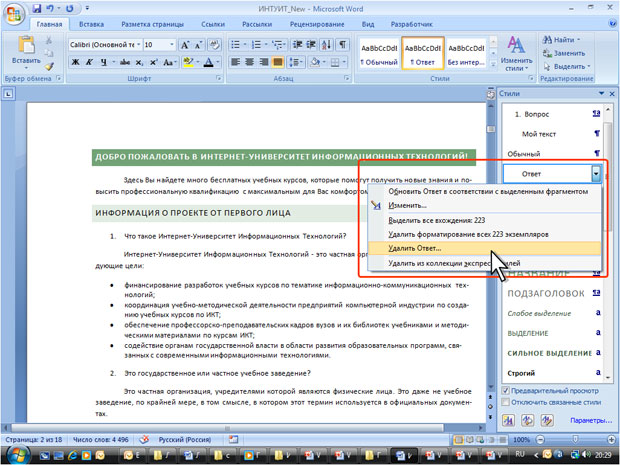Click the Заменить button
This screenshot has height=465, width=620.
pyautogui.click(x=564, y=53)
